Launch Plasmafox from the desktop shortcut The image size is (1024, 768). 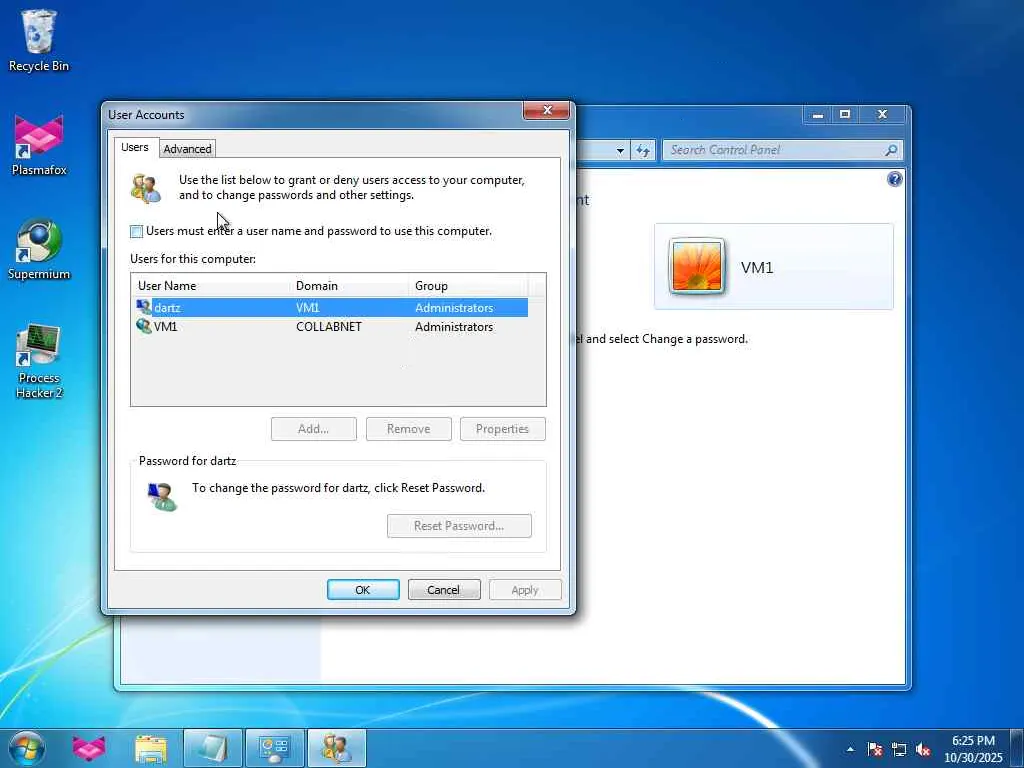pos(39,145)
